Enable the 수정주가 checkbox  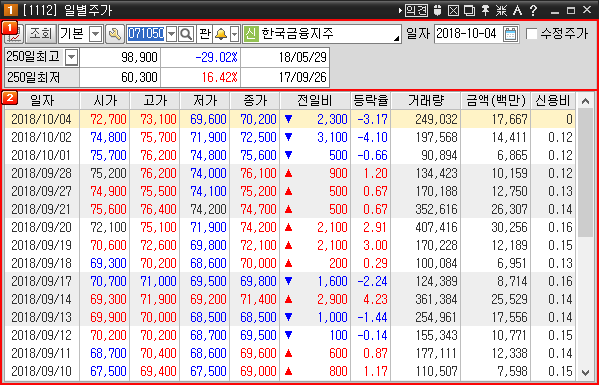tap(531, 34)
